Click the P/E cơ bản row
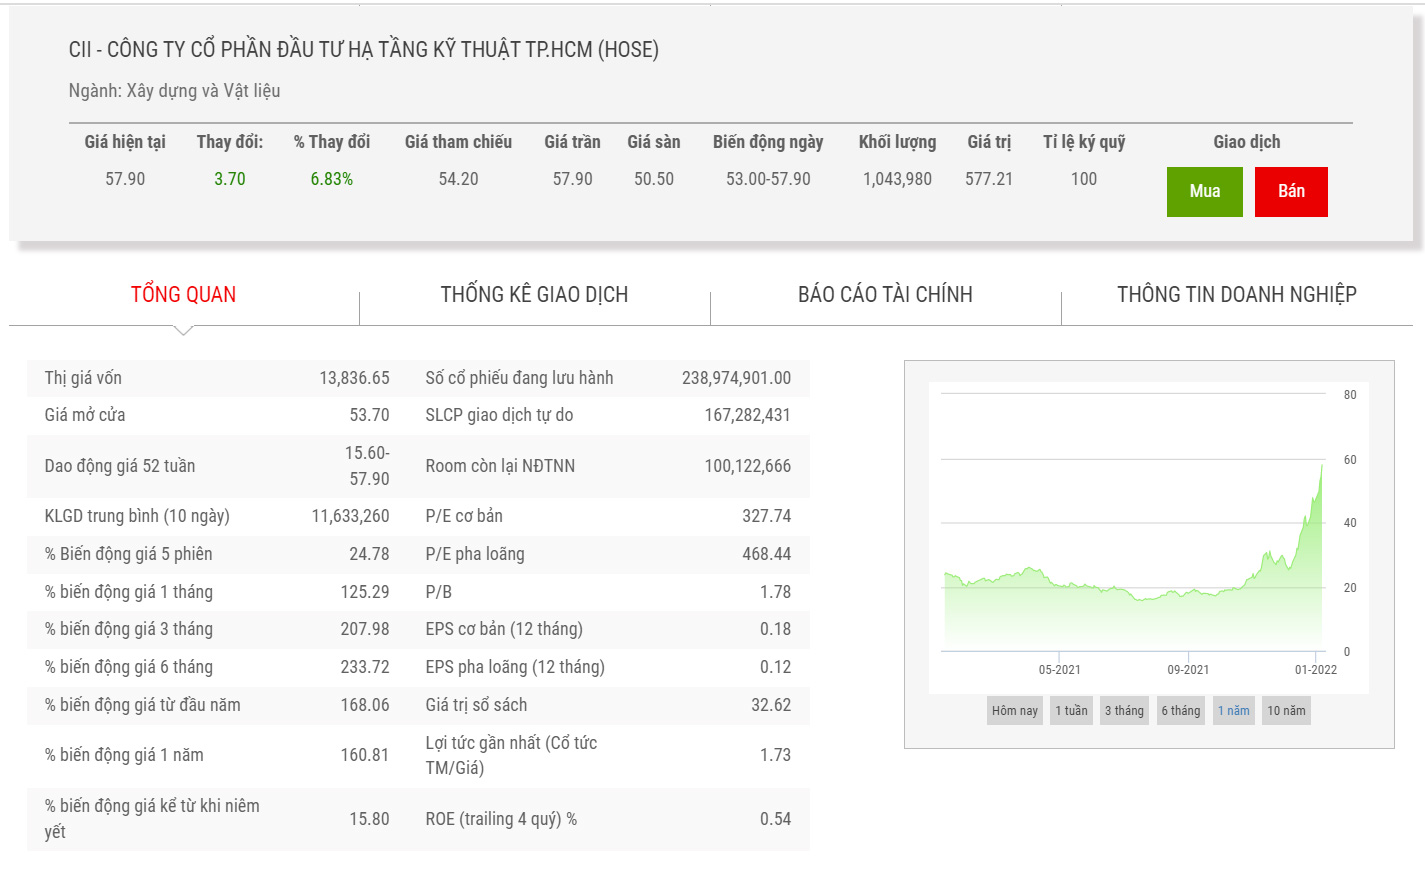Image resolution: width=1425 pixels, height=879 pixels. tap(608, 516)
